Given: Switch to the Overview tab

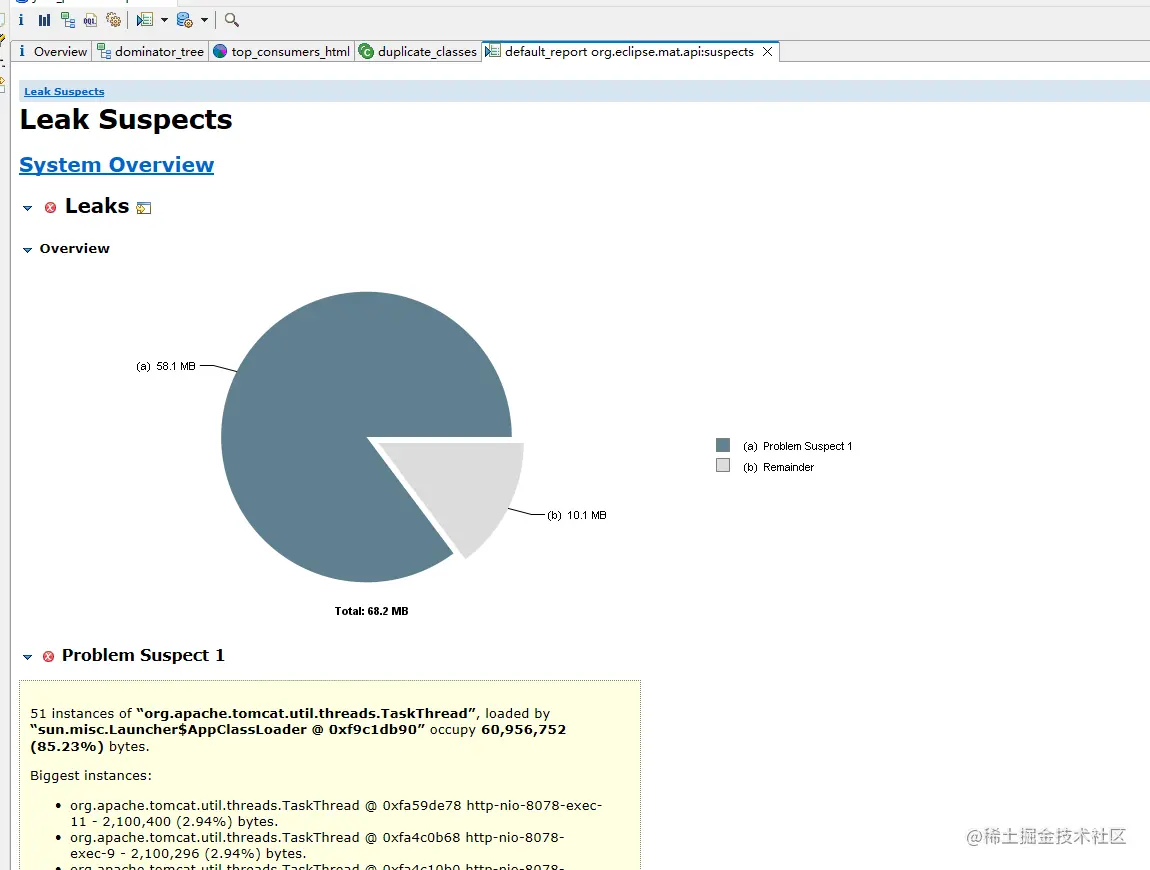Looking at the screenshot, I should point(52,51).
